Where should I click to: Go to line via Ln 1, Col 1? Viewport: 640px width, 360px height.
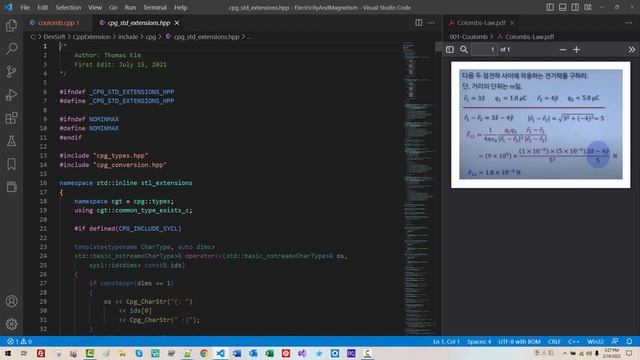(446, 341)
